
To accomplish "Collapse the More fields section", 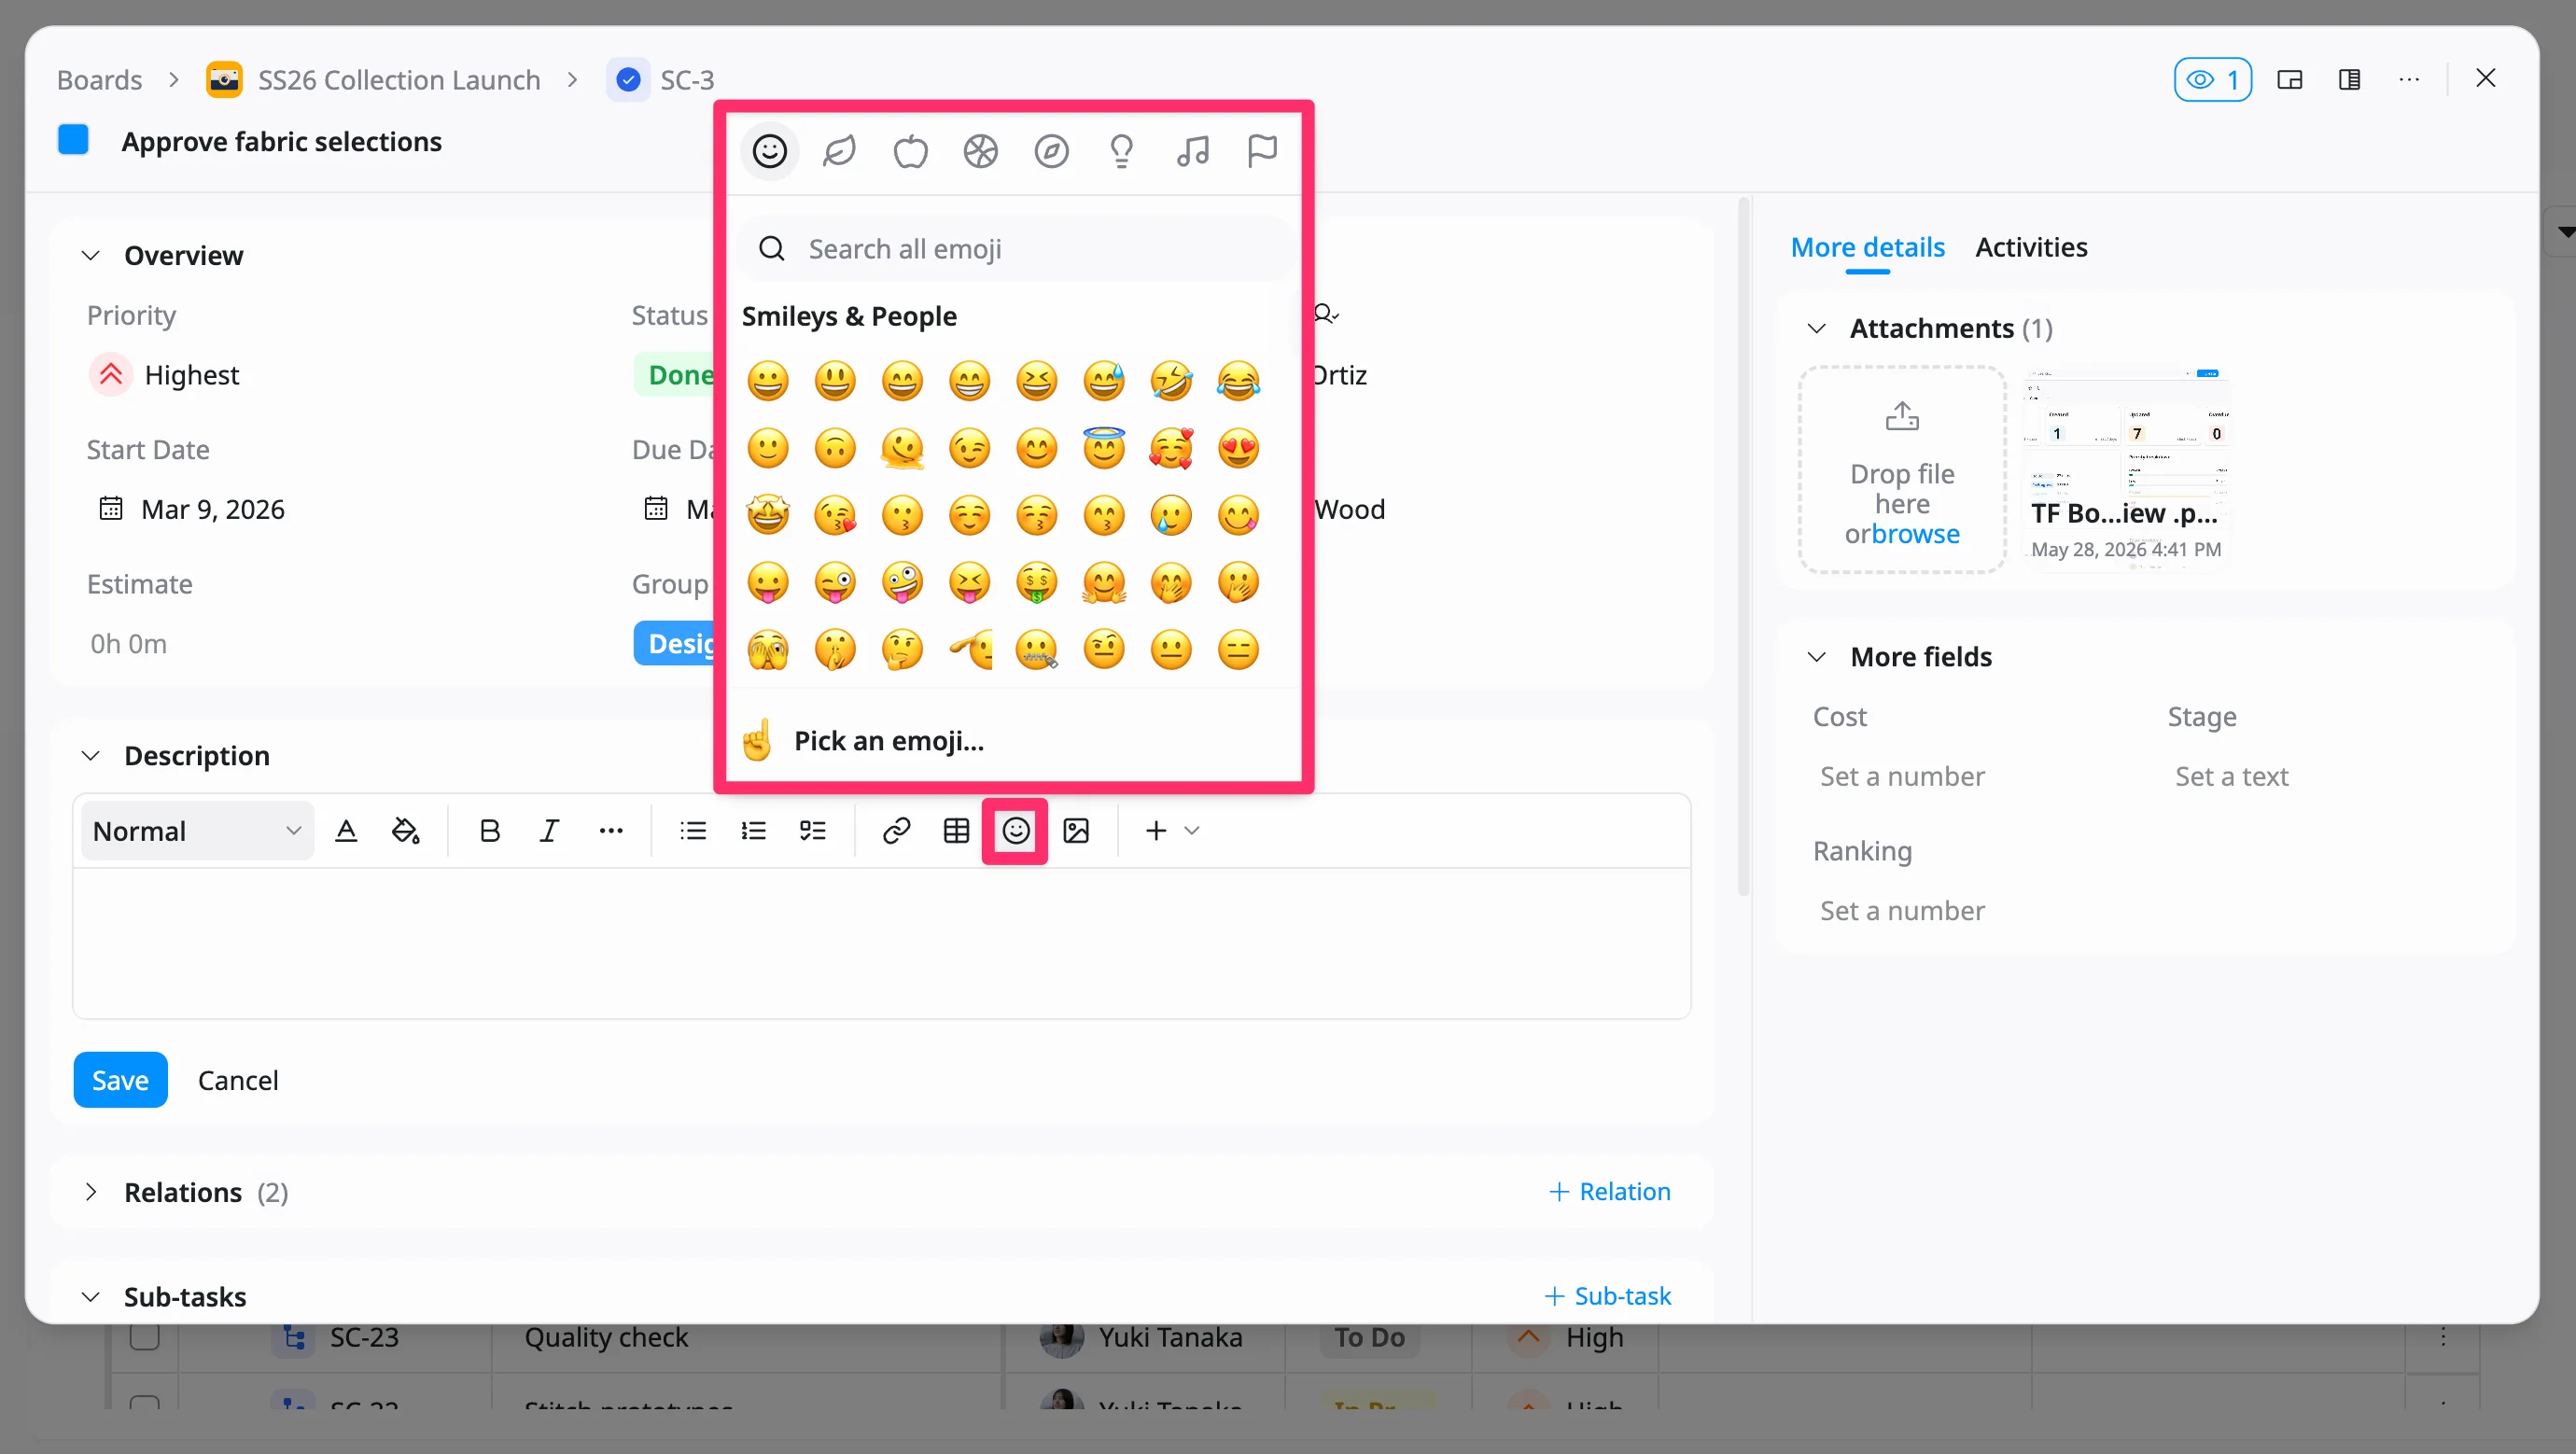I will (1817, 657).
